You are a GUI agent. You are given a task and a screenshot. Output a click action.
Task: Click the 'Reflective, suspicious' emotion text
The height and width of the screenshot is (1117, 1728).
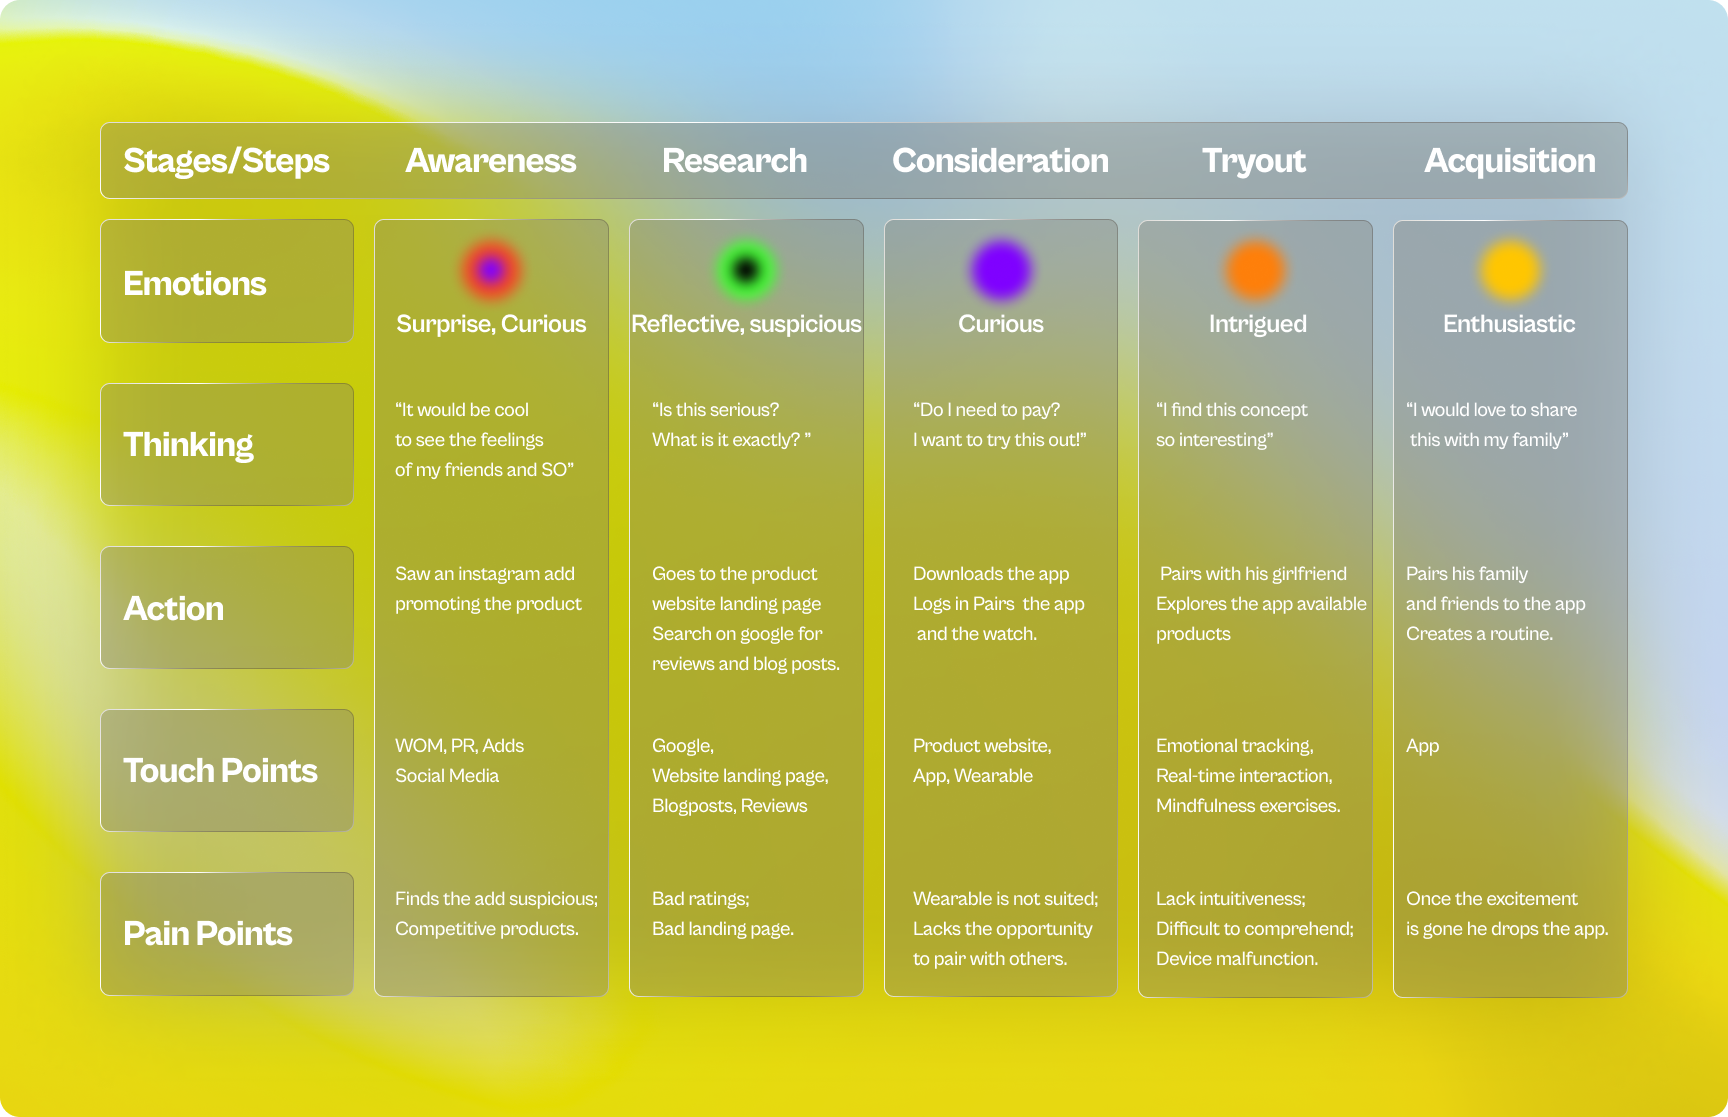(746, 324)
